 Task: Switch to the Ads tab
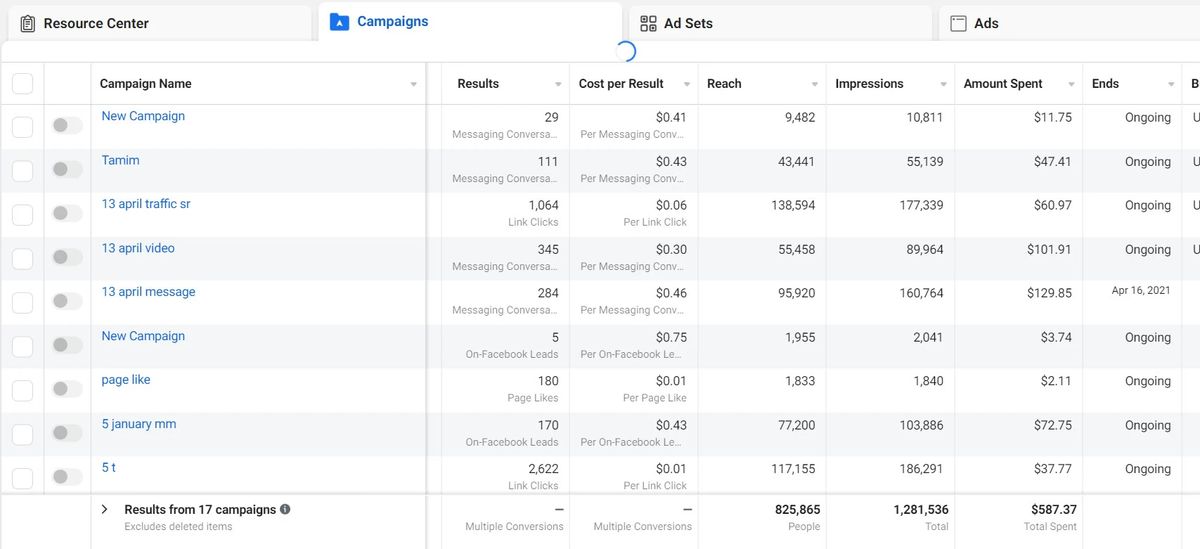[986, 23]
